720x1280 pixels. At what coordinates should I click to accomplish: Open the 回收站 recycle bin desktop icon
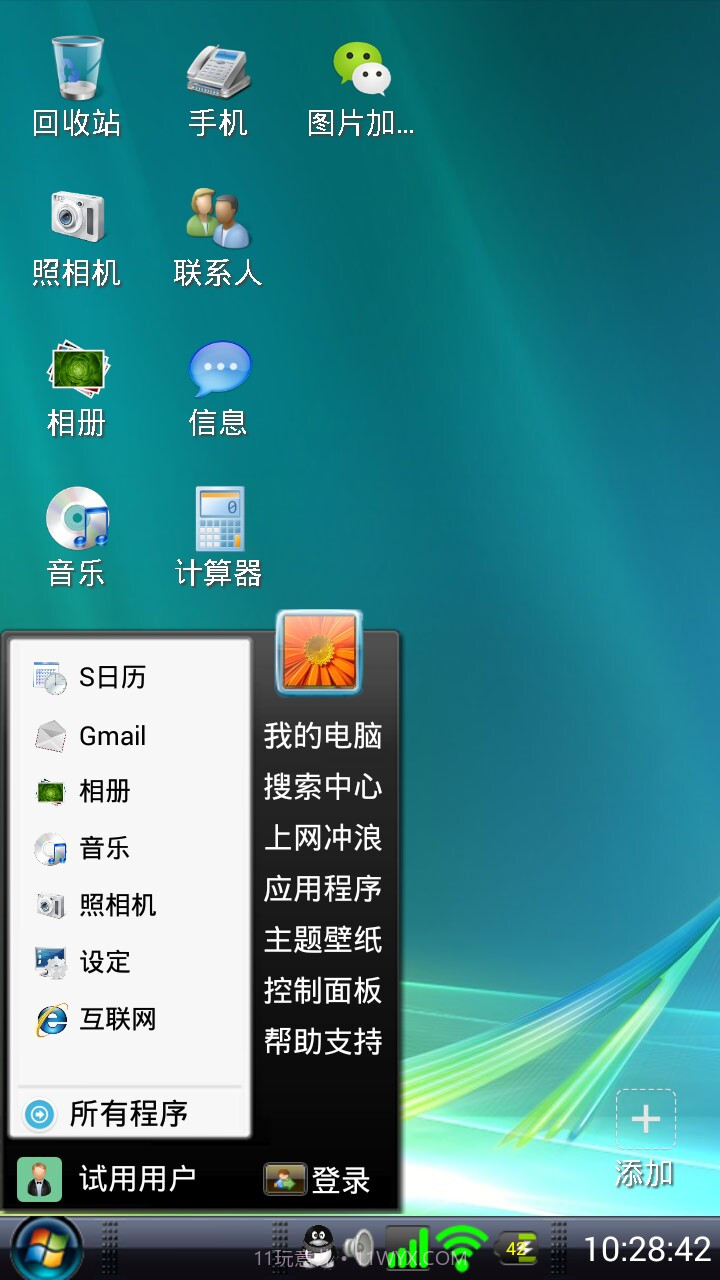(77, 86)
